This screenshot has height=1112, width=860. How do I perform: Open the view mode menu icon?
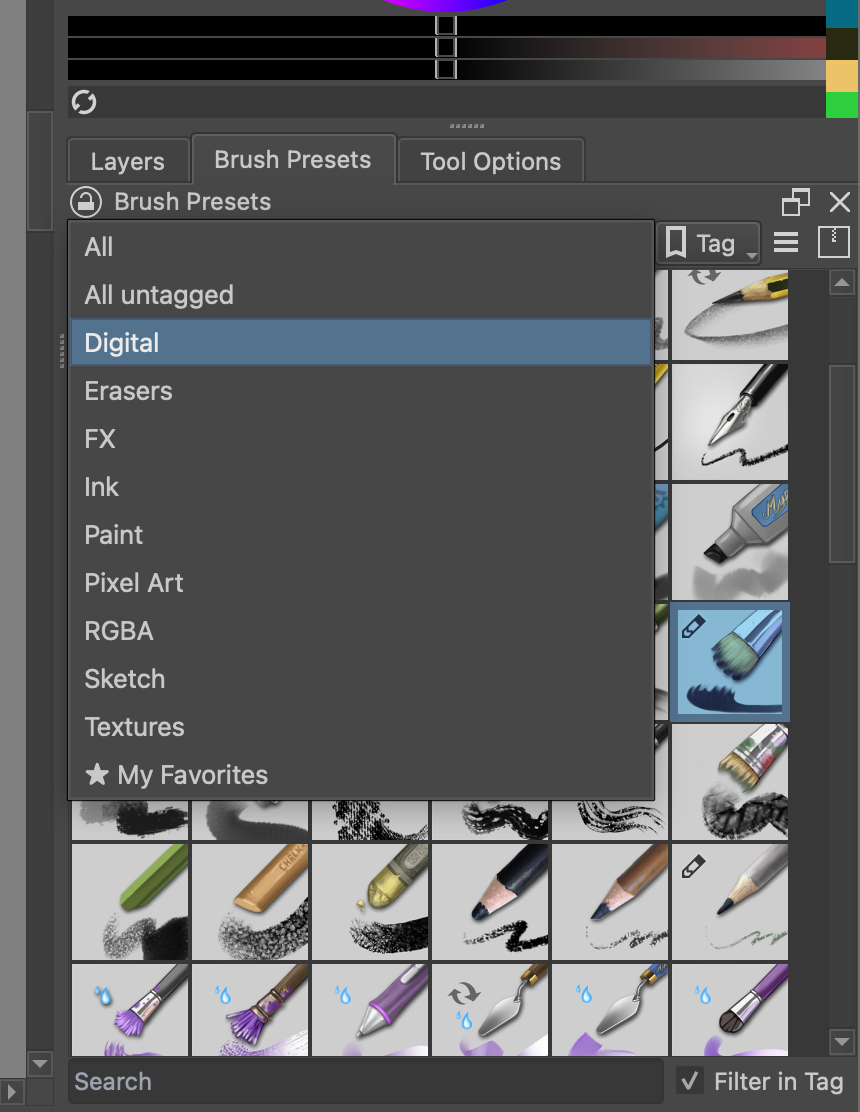[786, 243]
